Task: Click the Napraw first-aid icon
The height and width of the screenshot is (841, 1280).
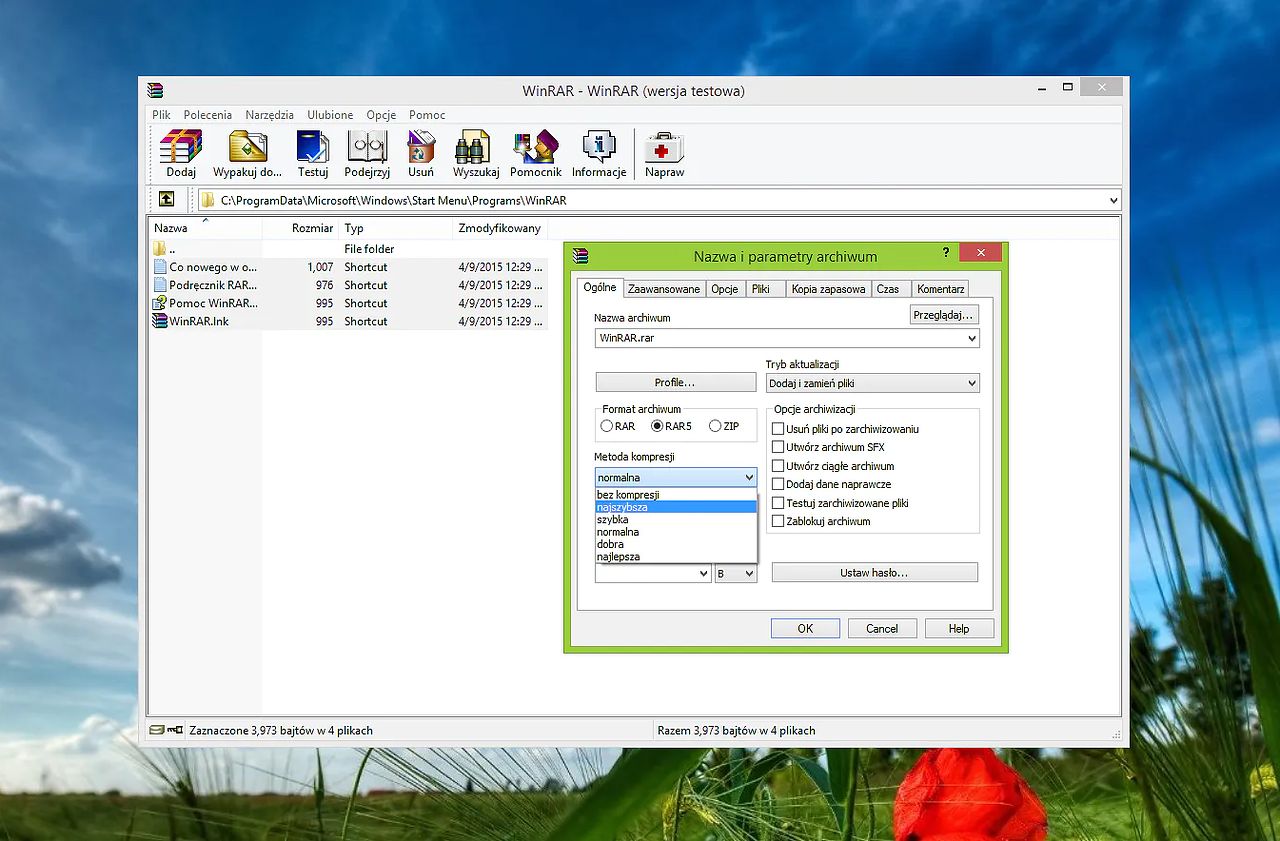Action: [664, 147]
